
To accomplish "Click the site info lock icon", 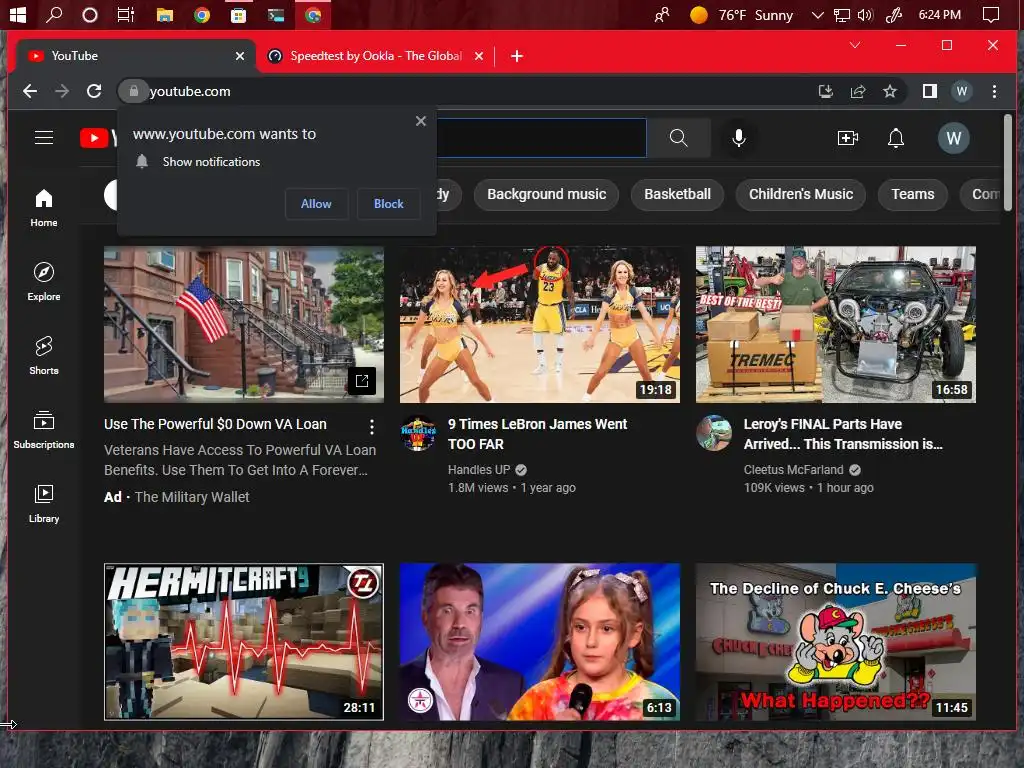I will tap(133, 91).
